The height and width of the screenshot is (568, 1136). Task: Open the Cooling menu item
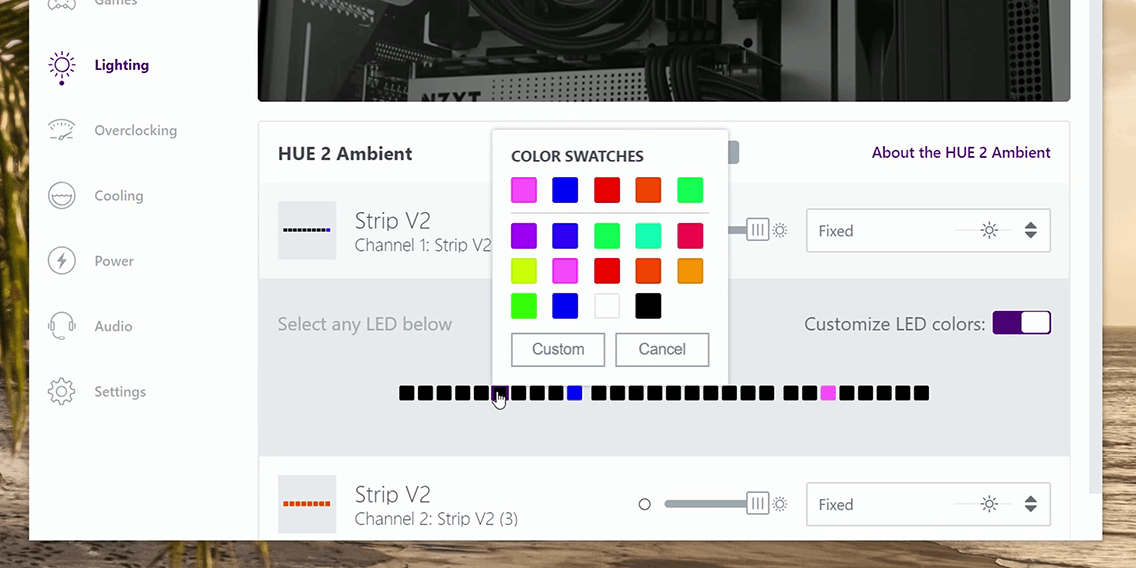click(118, 196)
